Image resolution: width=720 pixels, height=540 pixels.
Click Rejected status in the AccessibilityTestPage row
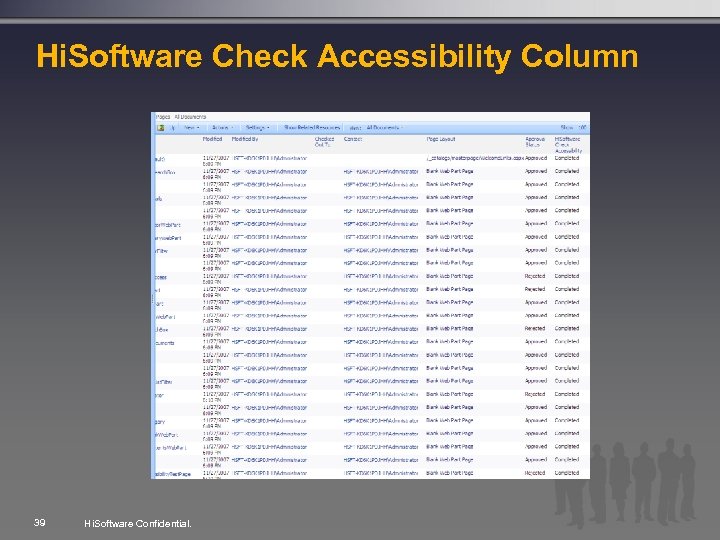coord(534,473)
